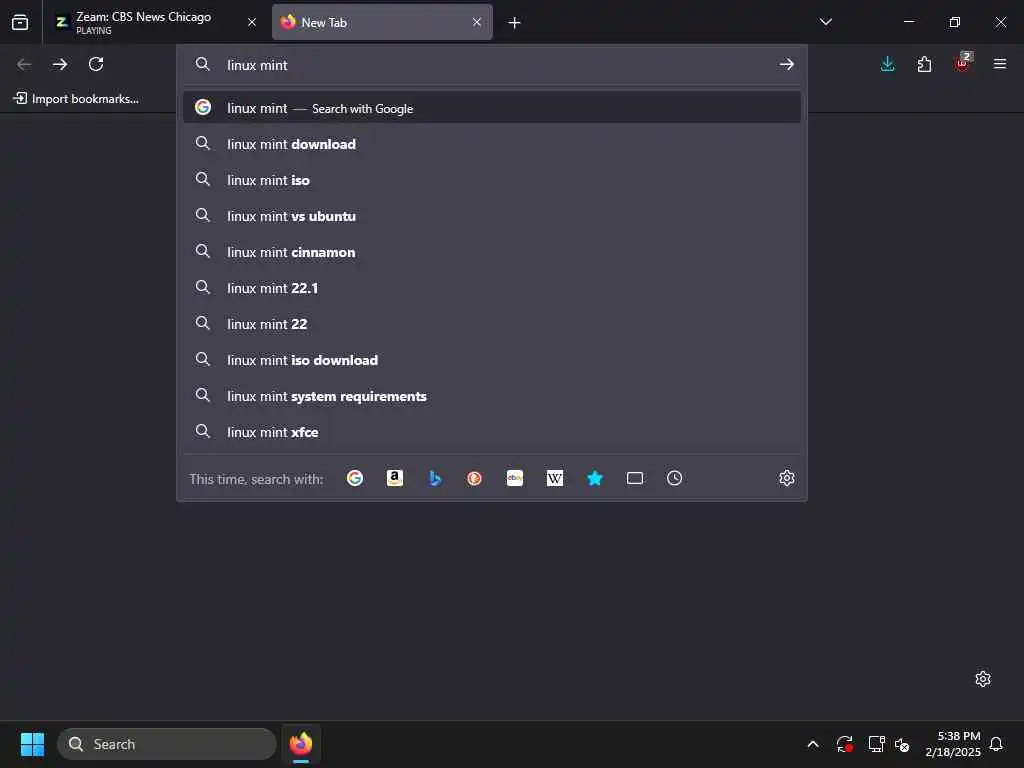
Task: Close the New Tab tab
Action: [477, 22]
